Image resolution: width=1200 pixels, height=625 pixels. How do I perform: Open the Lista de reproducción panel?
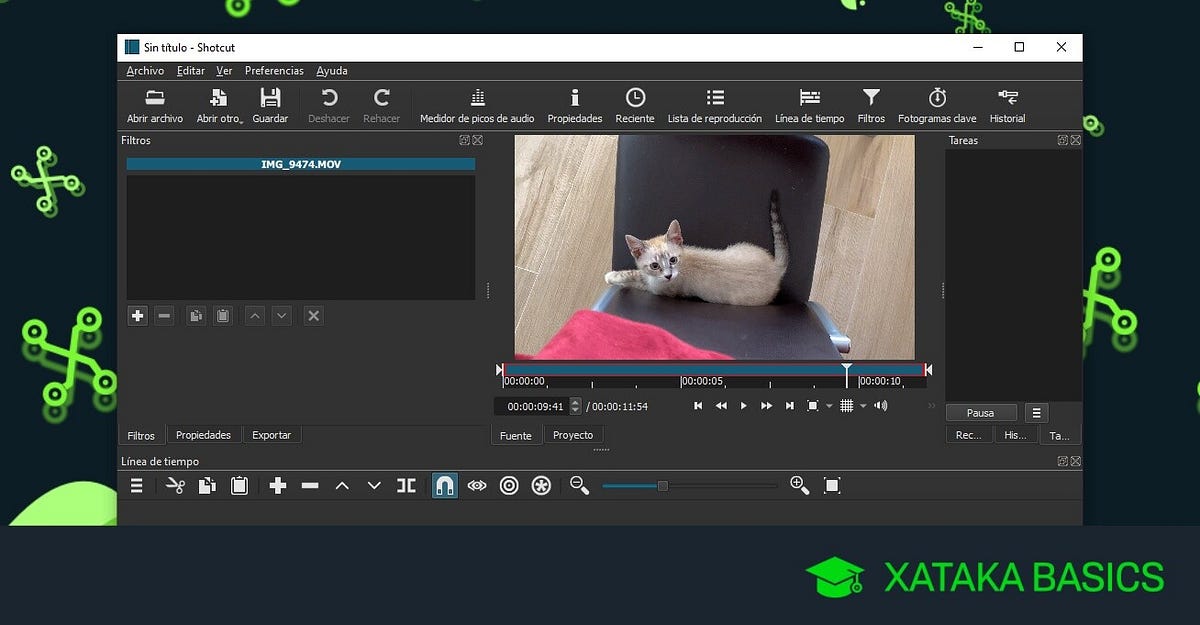coord(714,105)
